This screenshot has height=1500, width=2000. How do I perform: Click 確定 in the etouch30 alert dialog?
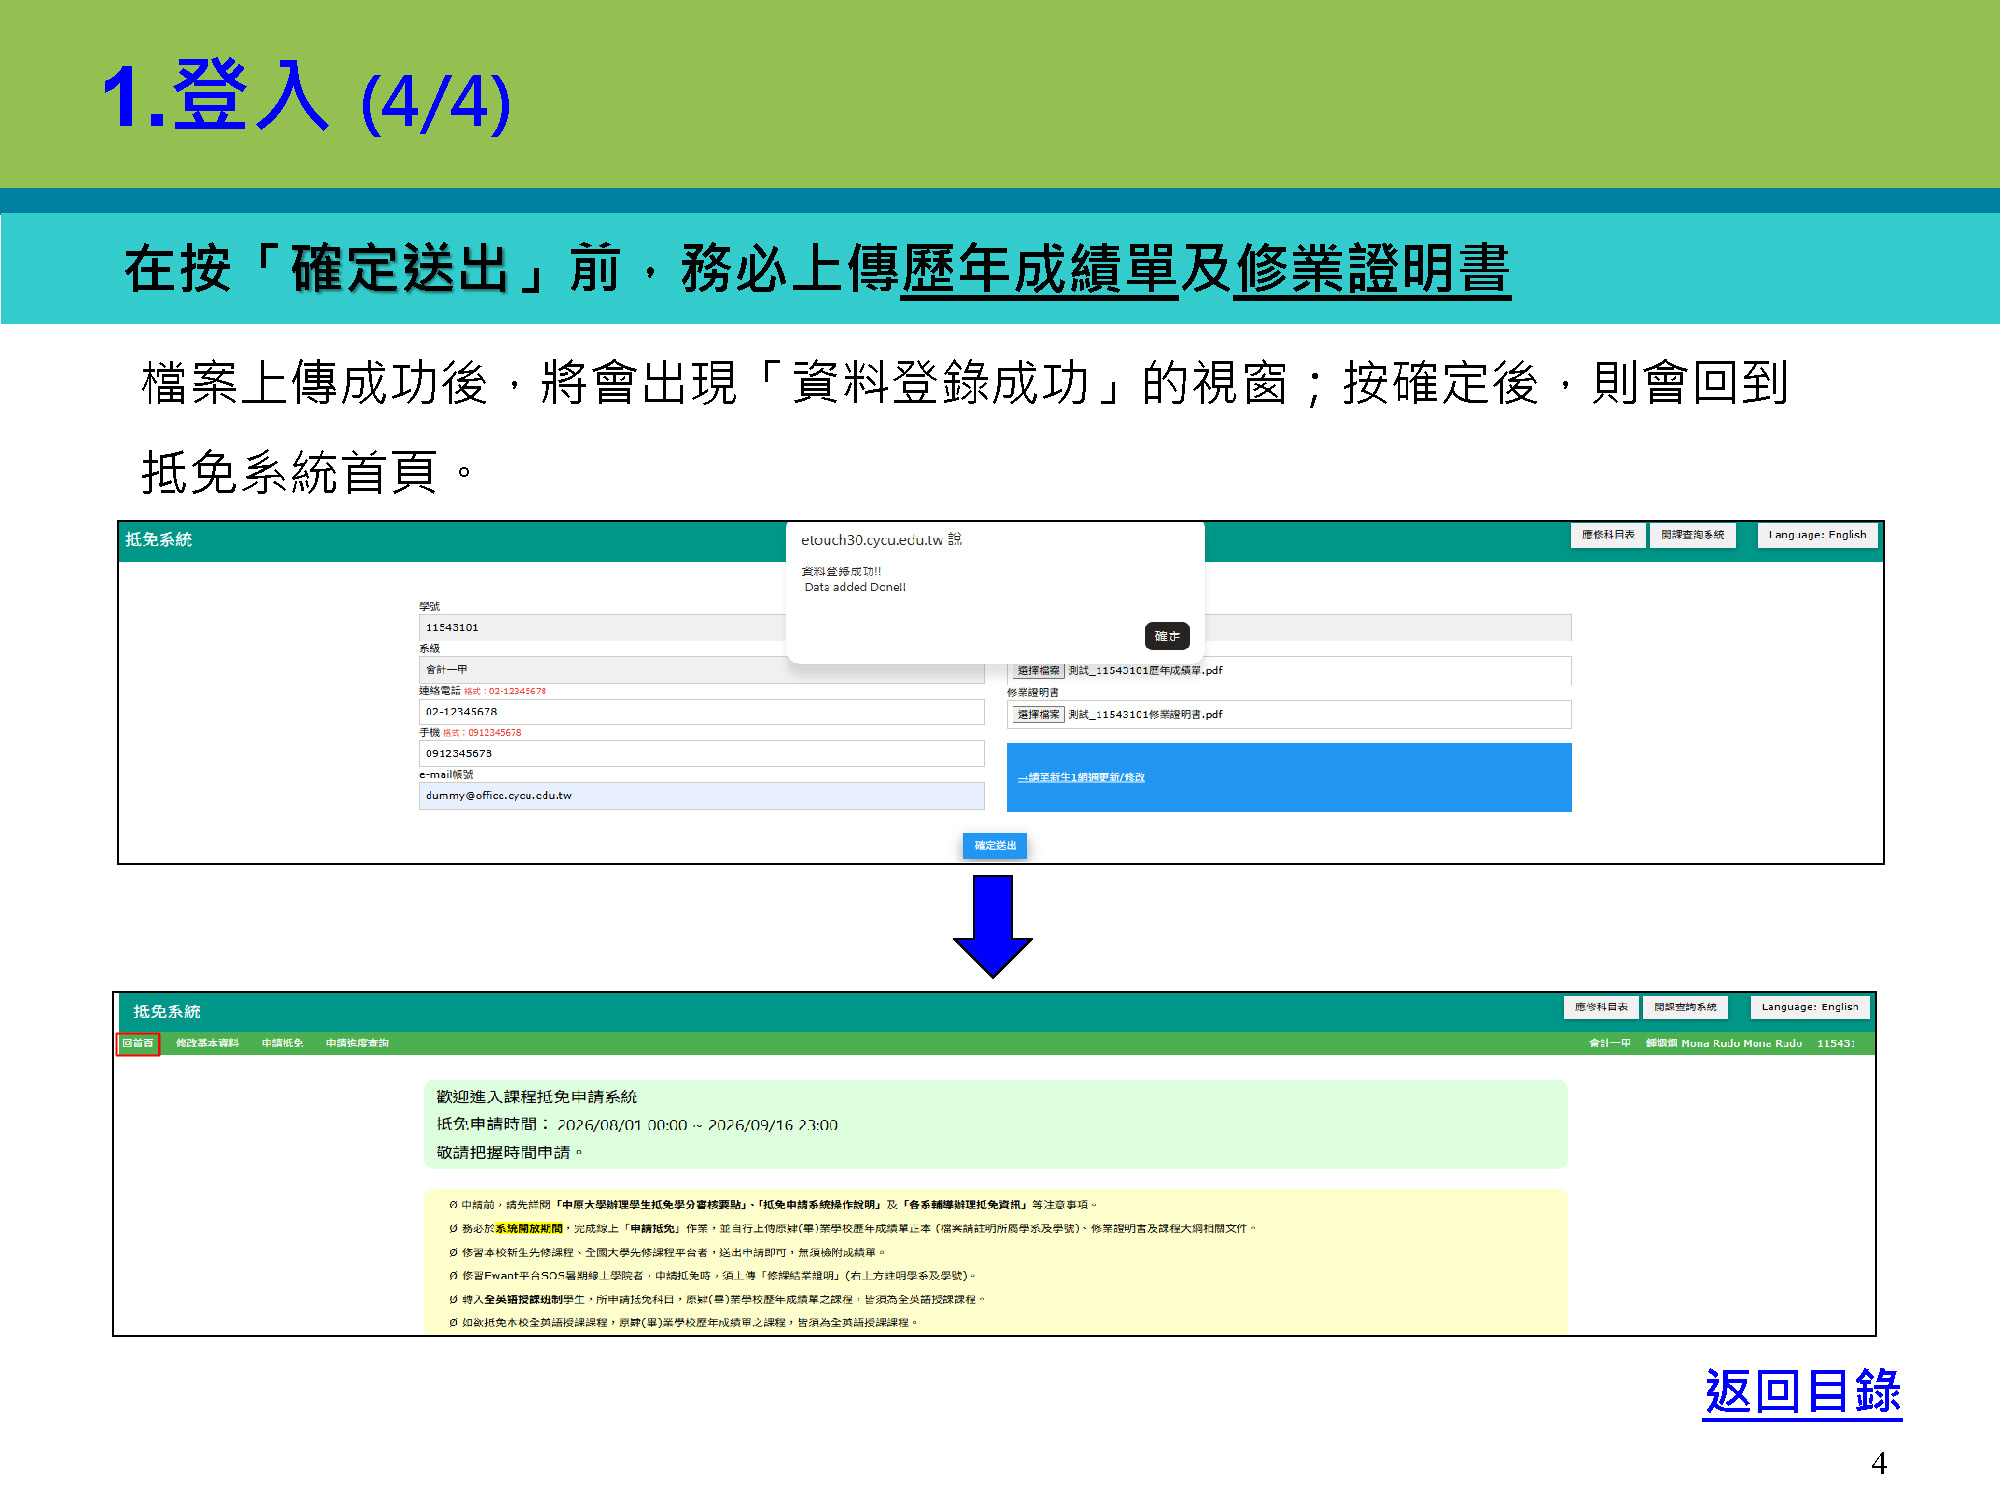1167,636
